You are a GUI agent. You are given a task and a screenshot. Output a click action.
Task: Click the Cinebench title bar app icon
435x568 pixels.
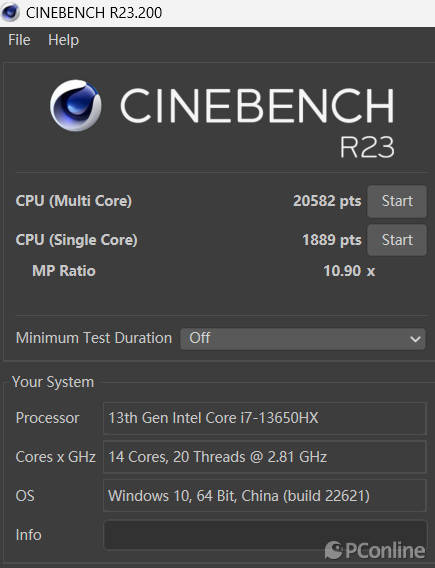[x=11, y=12]
